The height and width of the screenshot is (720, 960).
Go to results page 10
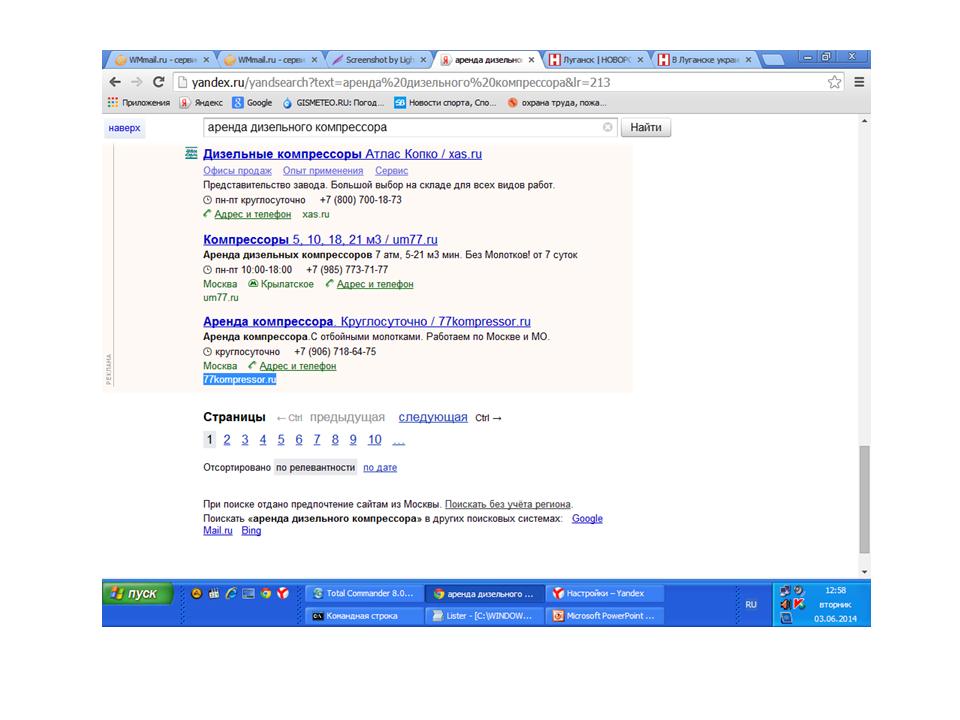pos(375,440)
